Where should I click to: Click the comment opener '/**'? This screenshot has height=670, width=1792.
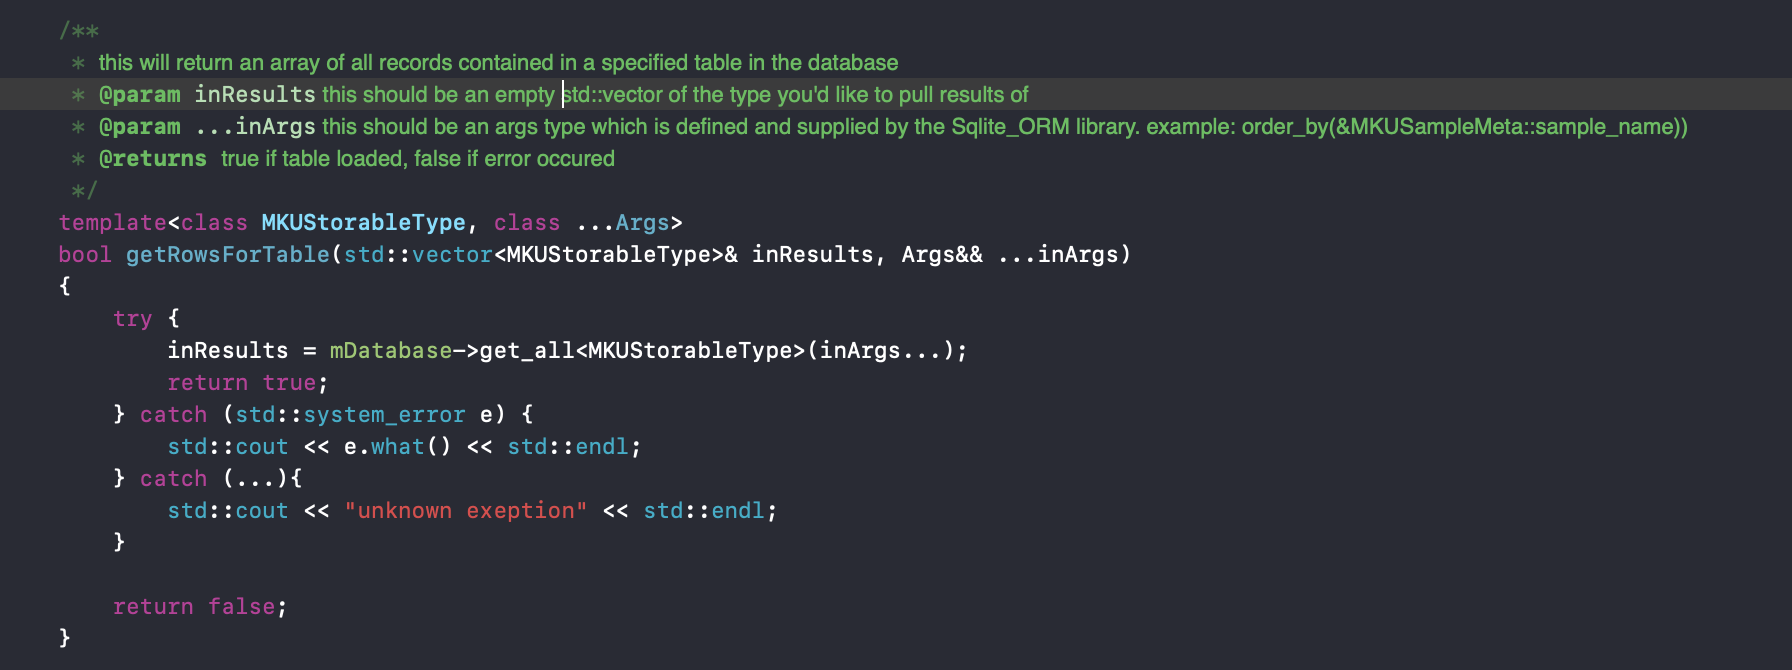click(79, 30)
